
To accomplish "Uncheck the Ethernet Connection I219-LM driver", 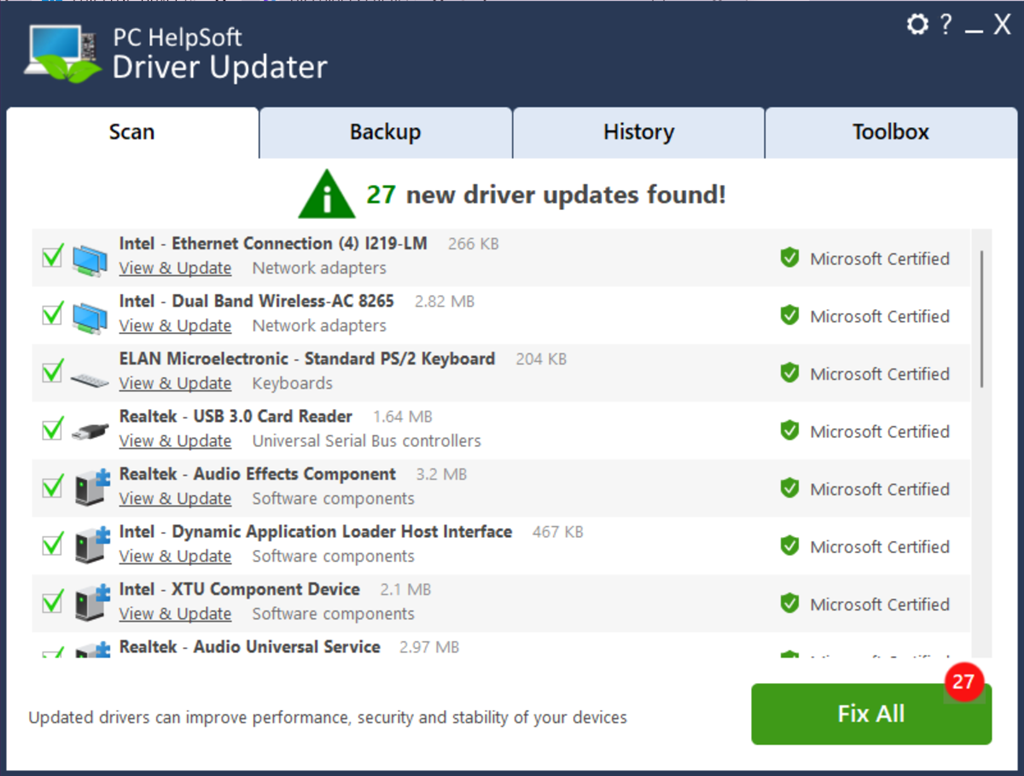I will (53, 257).
